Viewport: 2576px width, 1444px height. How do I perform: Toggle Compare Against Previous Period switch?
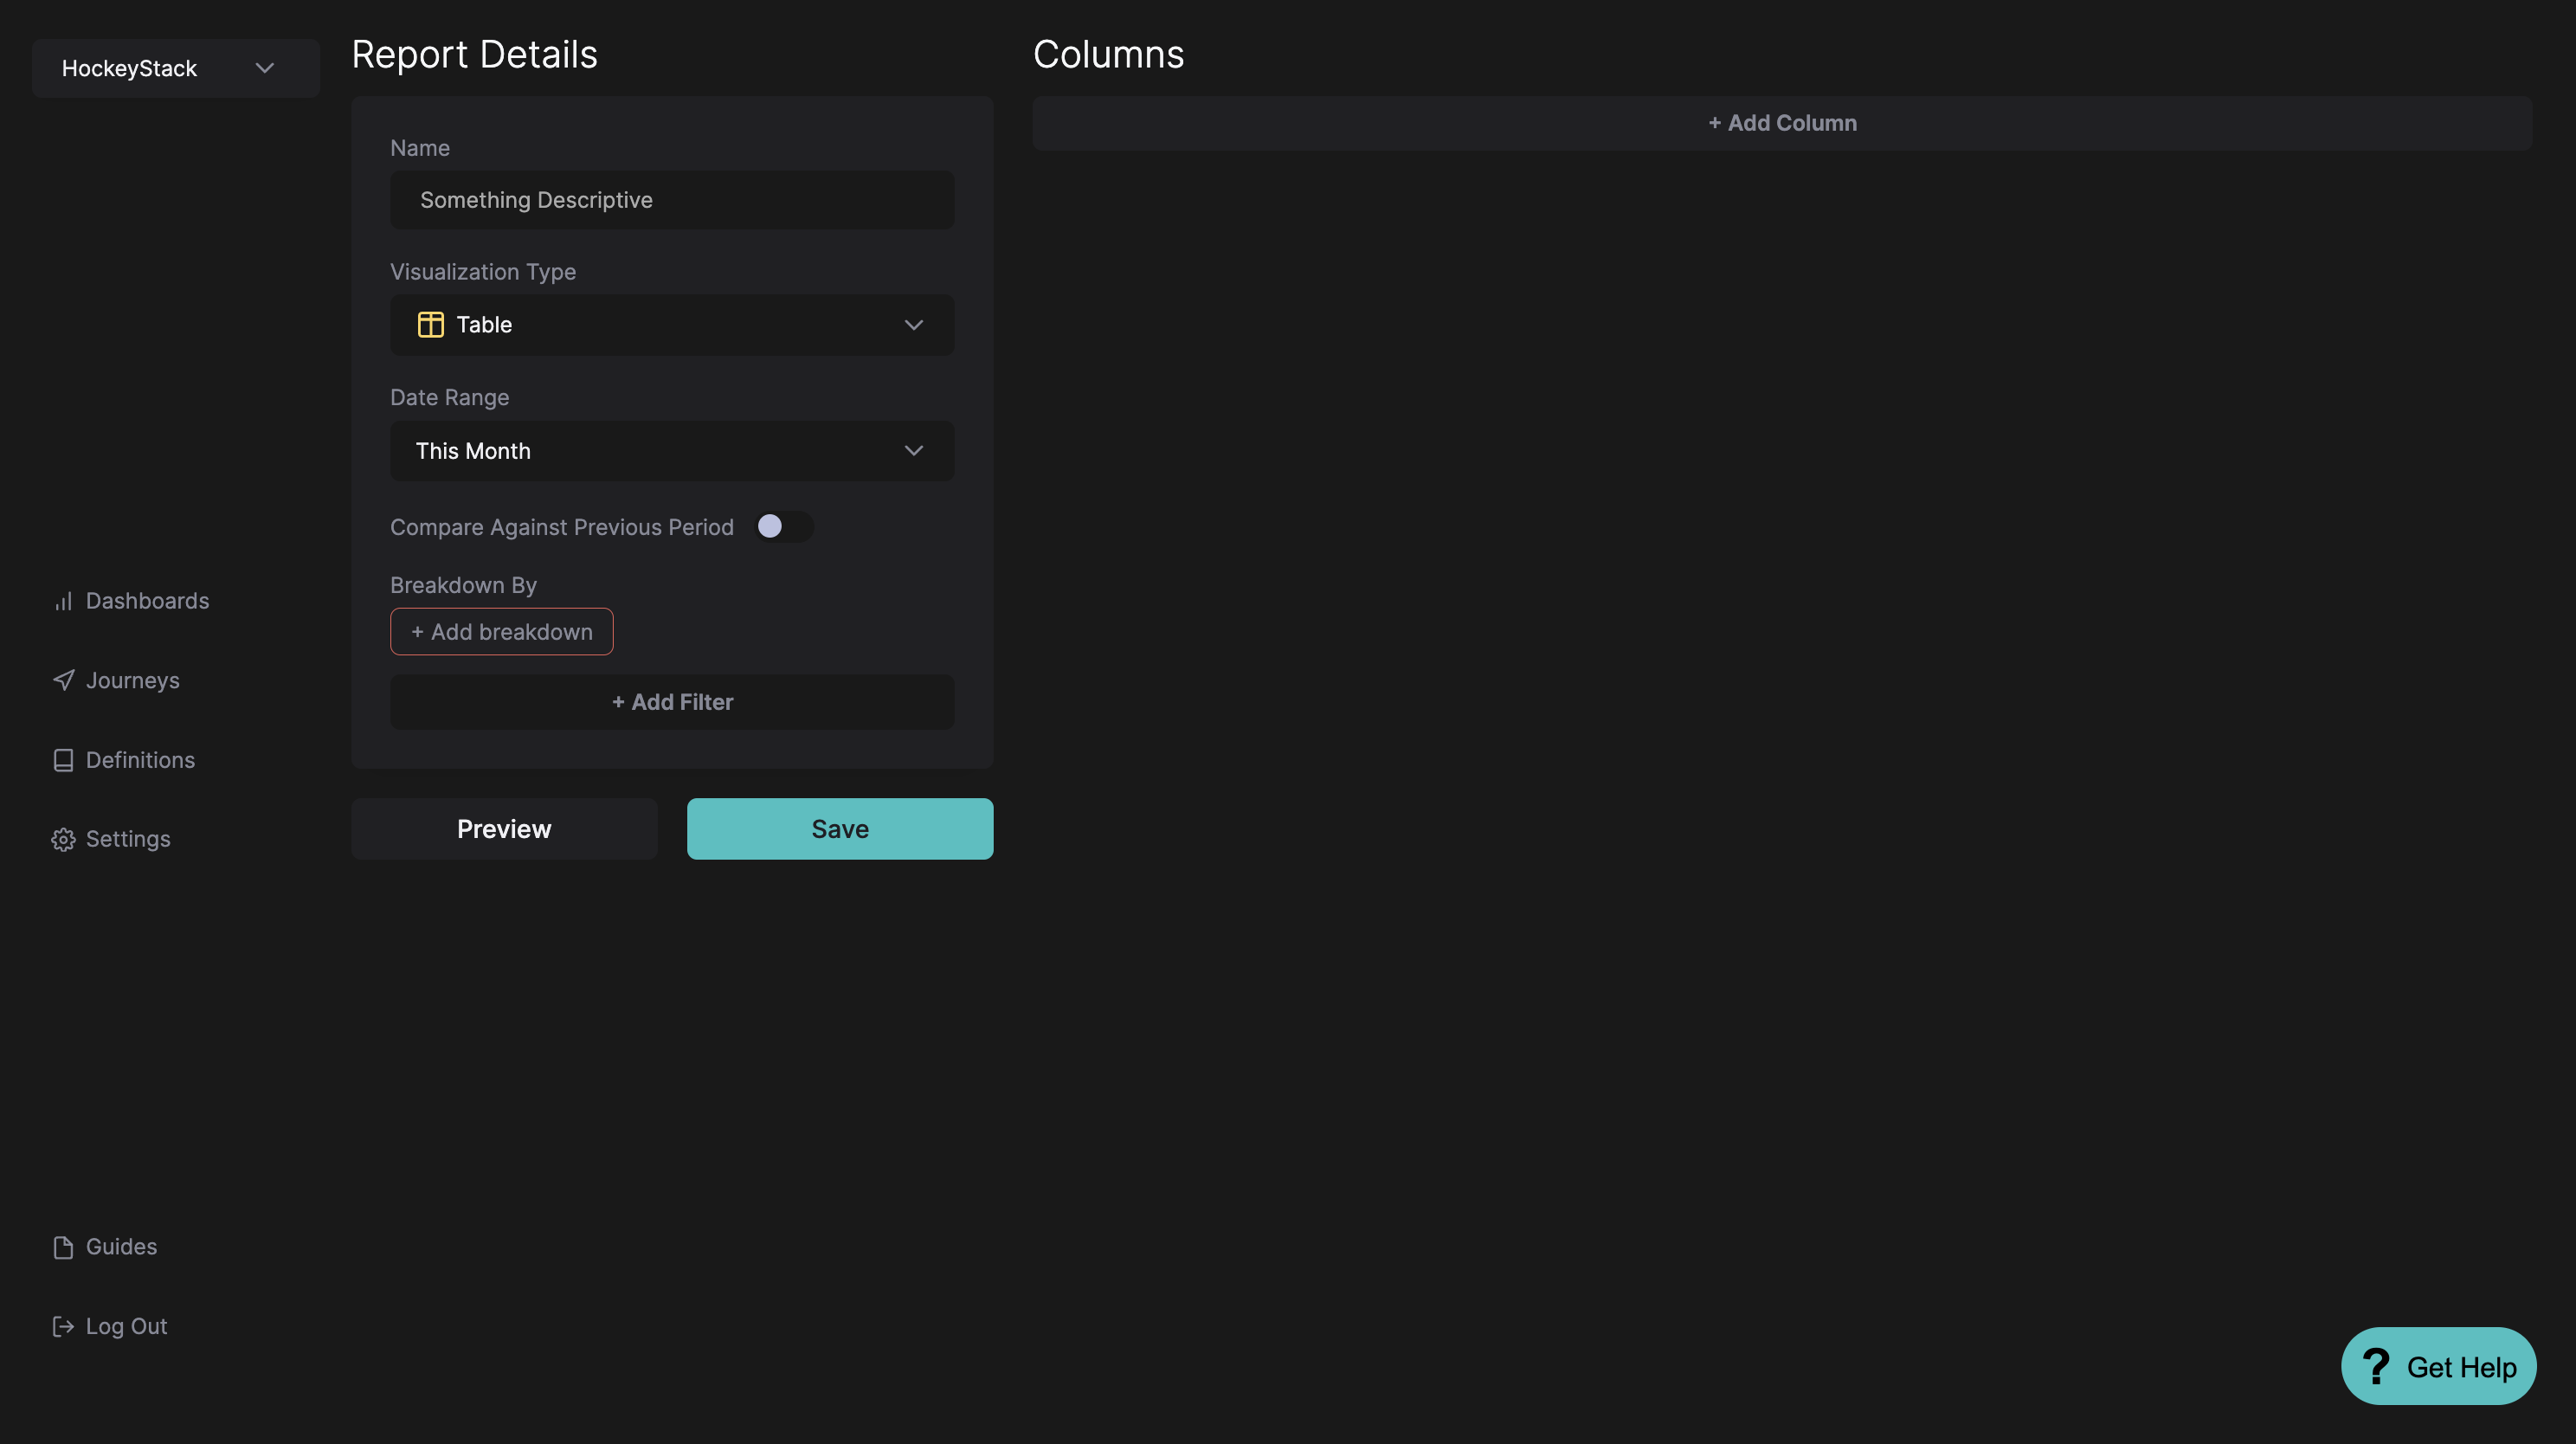[784, 527]
